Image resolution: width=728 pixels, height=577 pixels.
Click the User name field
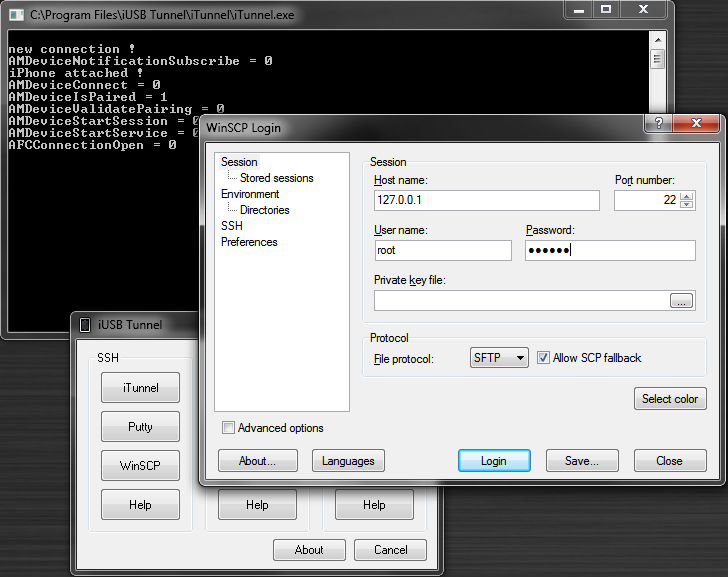[x=443, y=250]
